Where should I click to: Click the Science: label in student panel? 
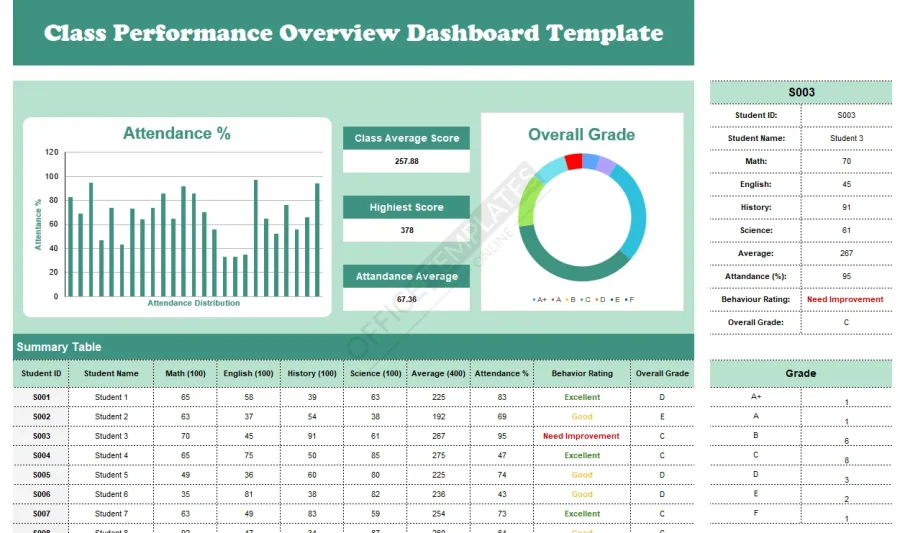point(756,230)
